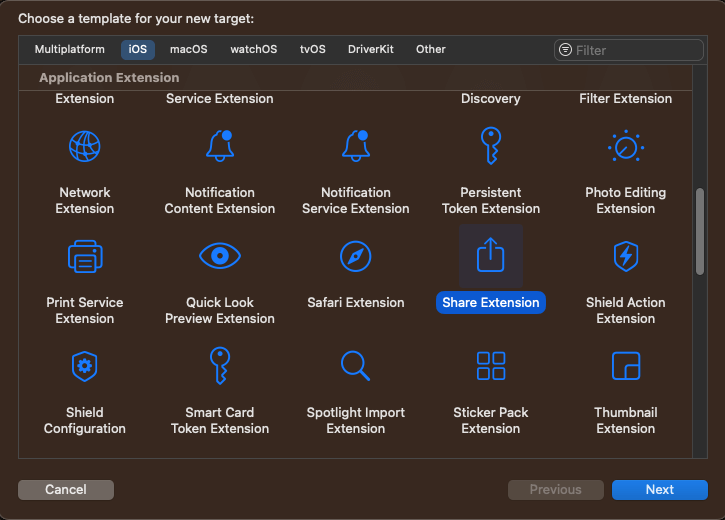Click the filter icon in search field

point(565,49)
